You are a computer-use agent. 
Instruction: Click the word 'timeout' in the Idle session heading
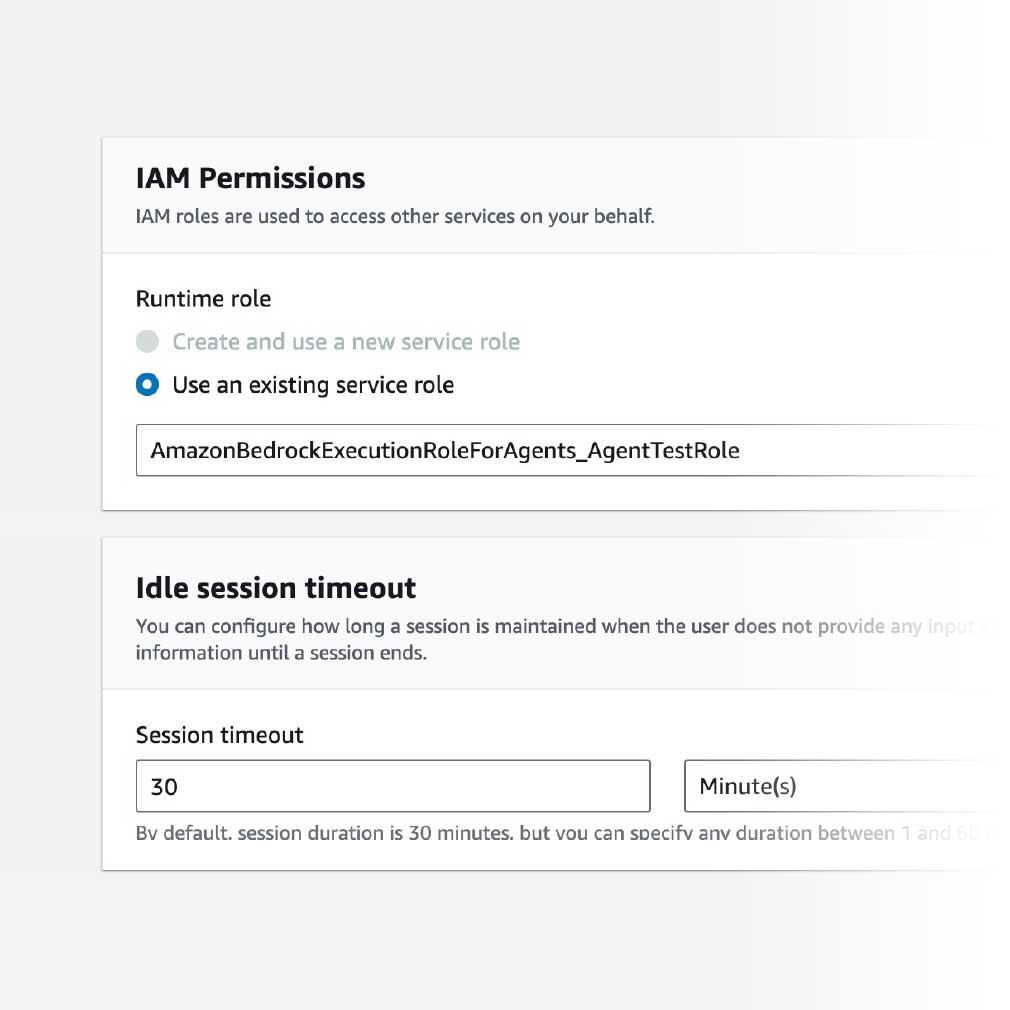click(x=366, y=587)
